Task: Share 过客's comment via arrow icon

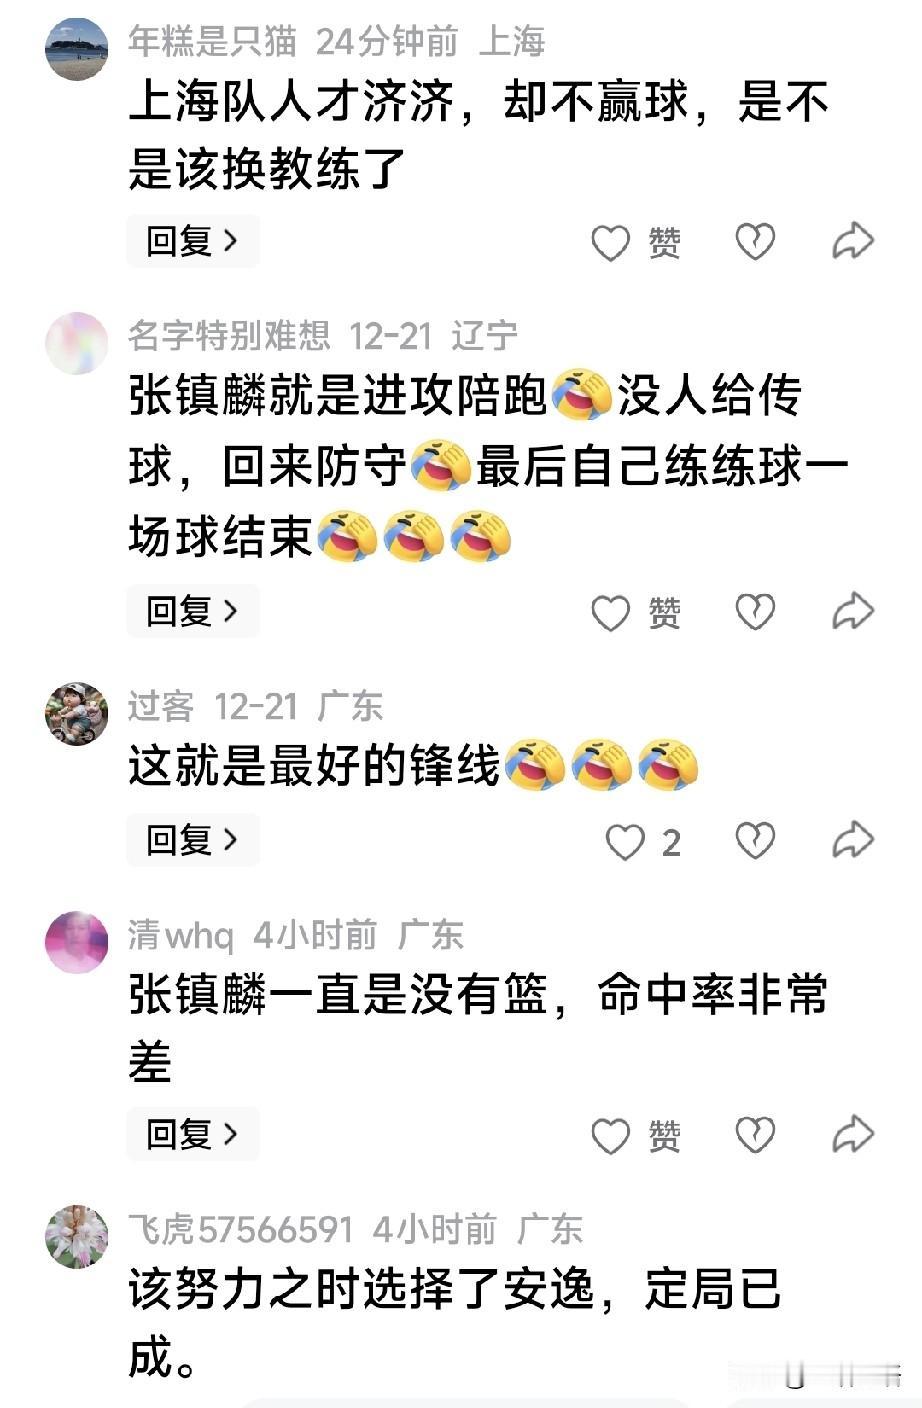Action: coord(853,841)
